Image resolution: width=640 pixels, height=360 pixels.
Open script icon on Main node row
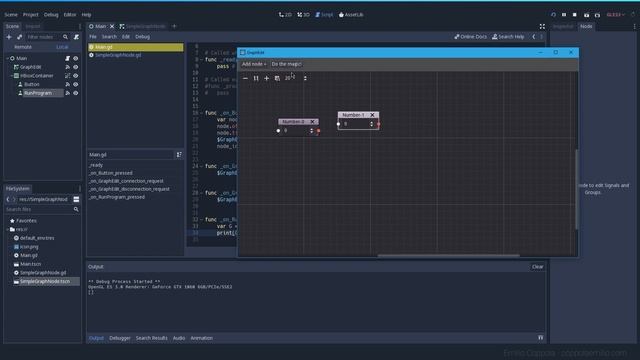68,58
